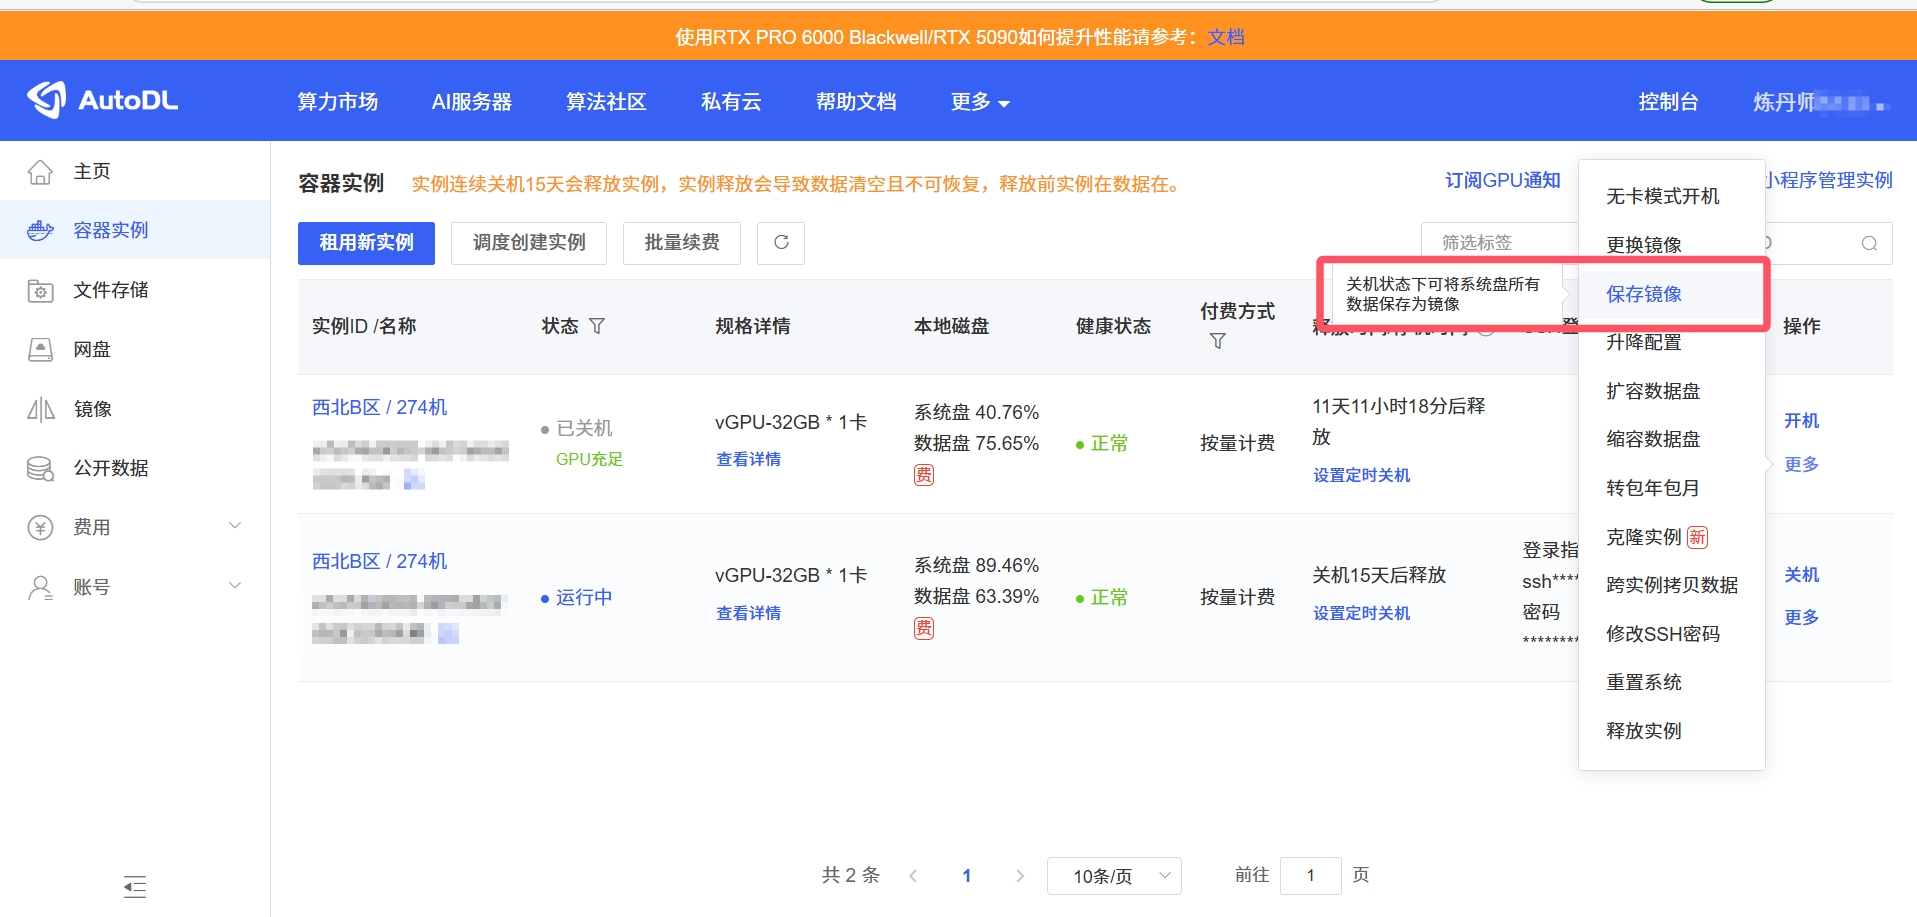Open the 付费方式 column filter

click(x=1218, y=341)
